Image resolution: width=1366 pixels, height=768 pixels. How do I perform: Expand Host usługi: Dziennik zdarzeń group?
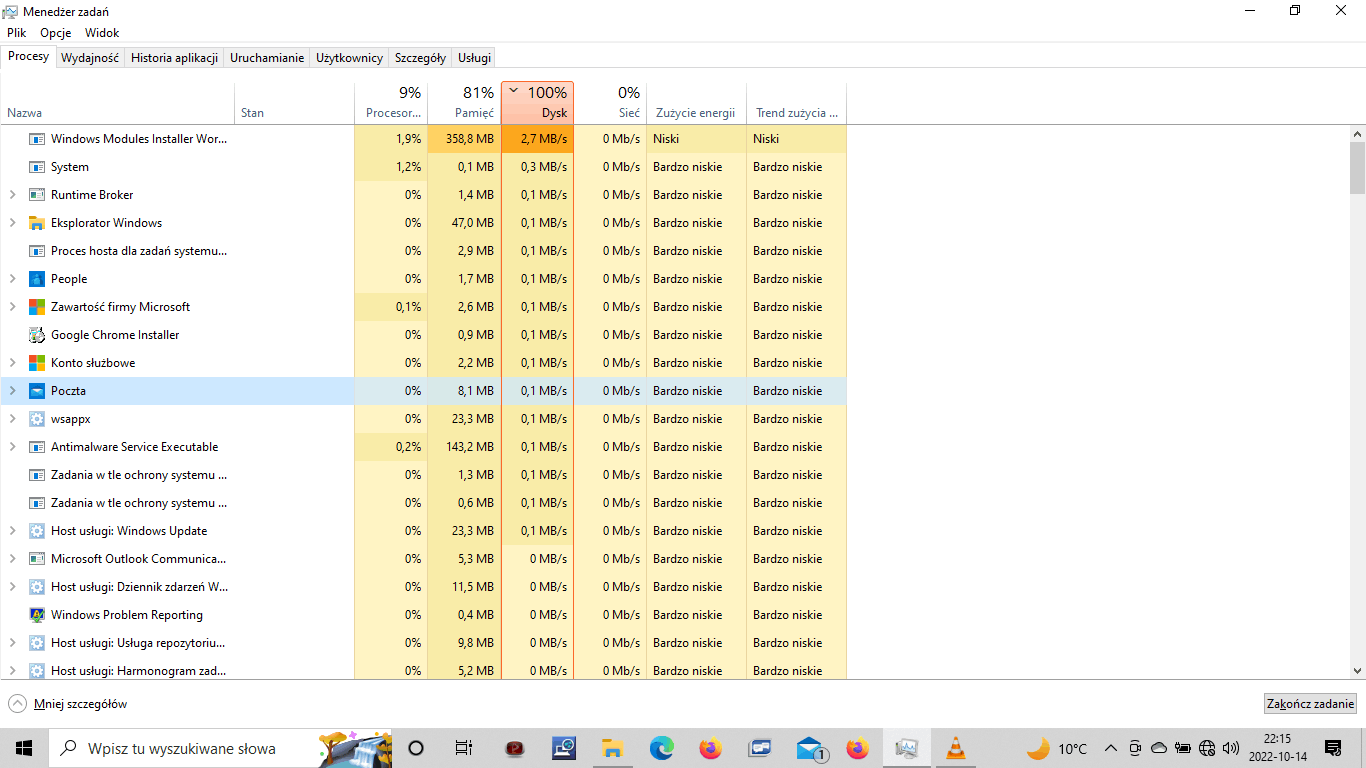(x=12, y=587)
